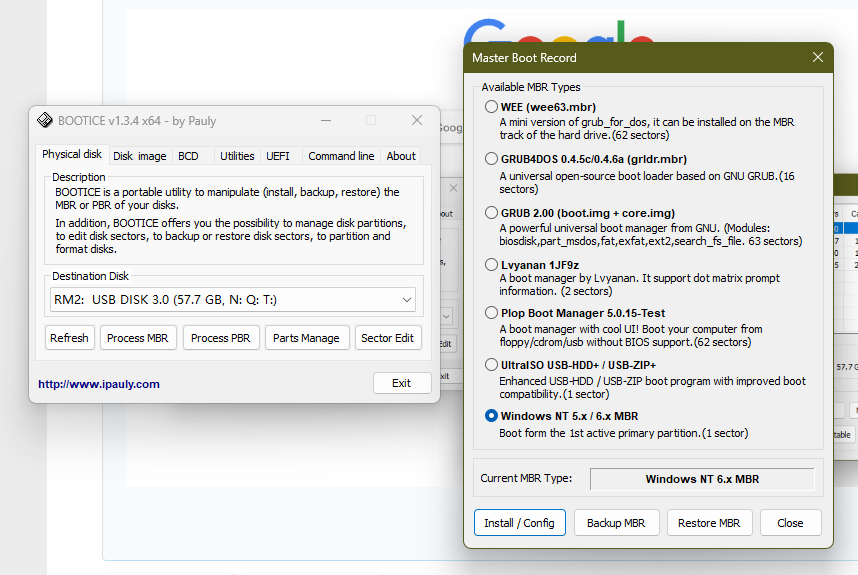The height and width of the screenshot is (575, 858).
Task: Click the Current MBR Type field
Action: coord(701,479)
